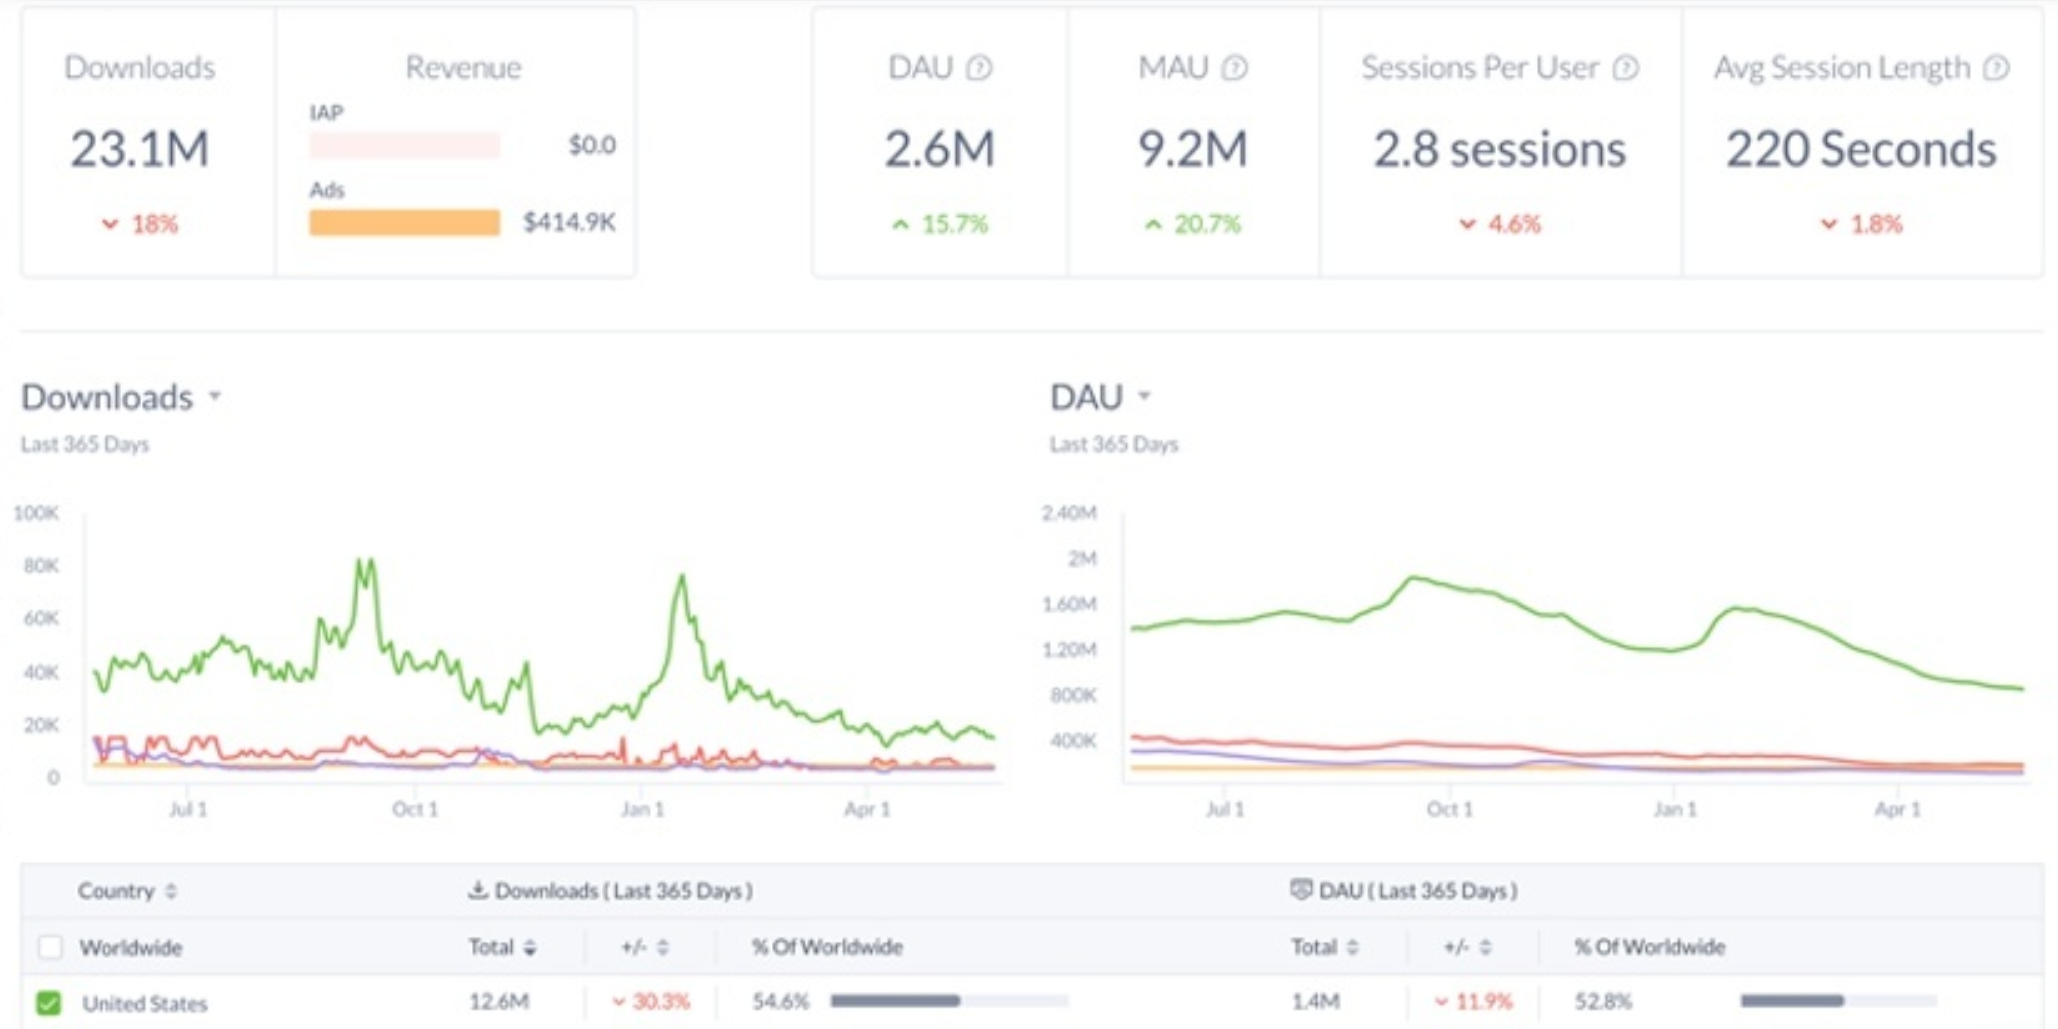Click the download icon beside Downloads column header
Screen dimensions: 2058x1029
(x=478, y=889)
